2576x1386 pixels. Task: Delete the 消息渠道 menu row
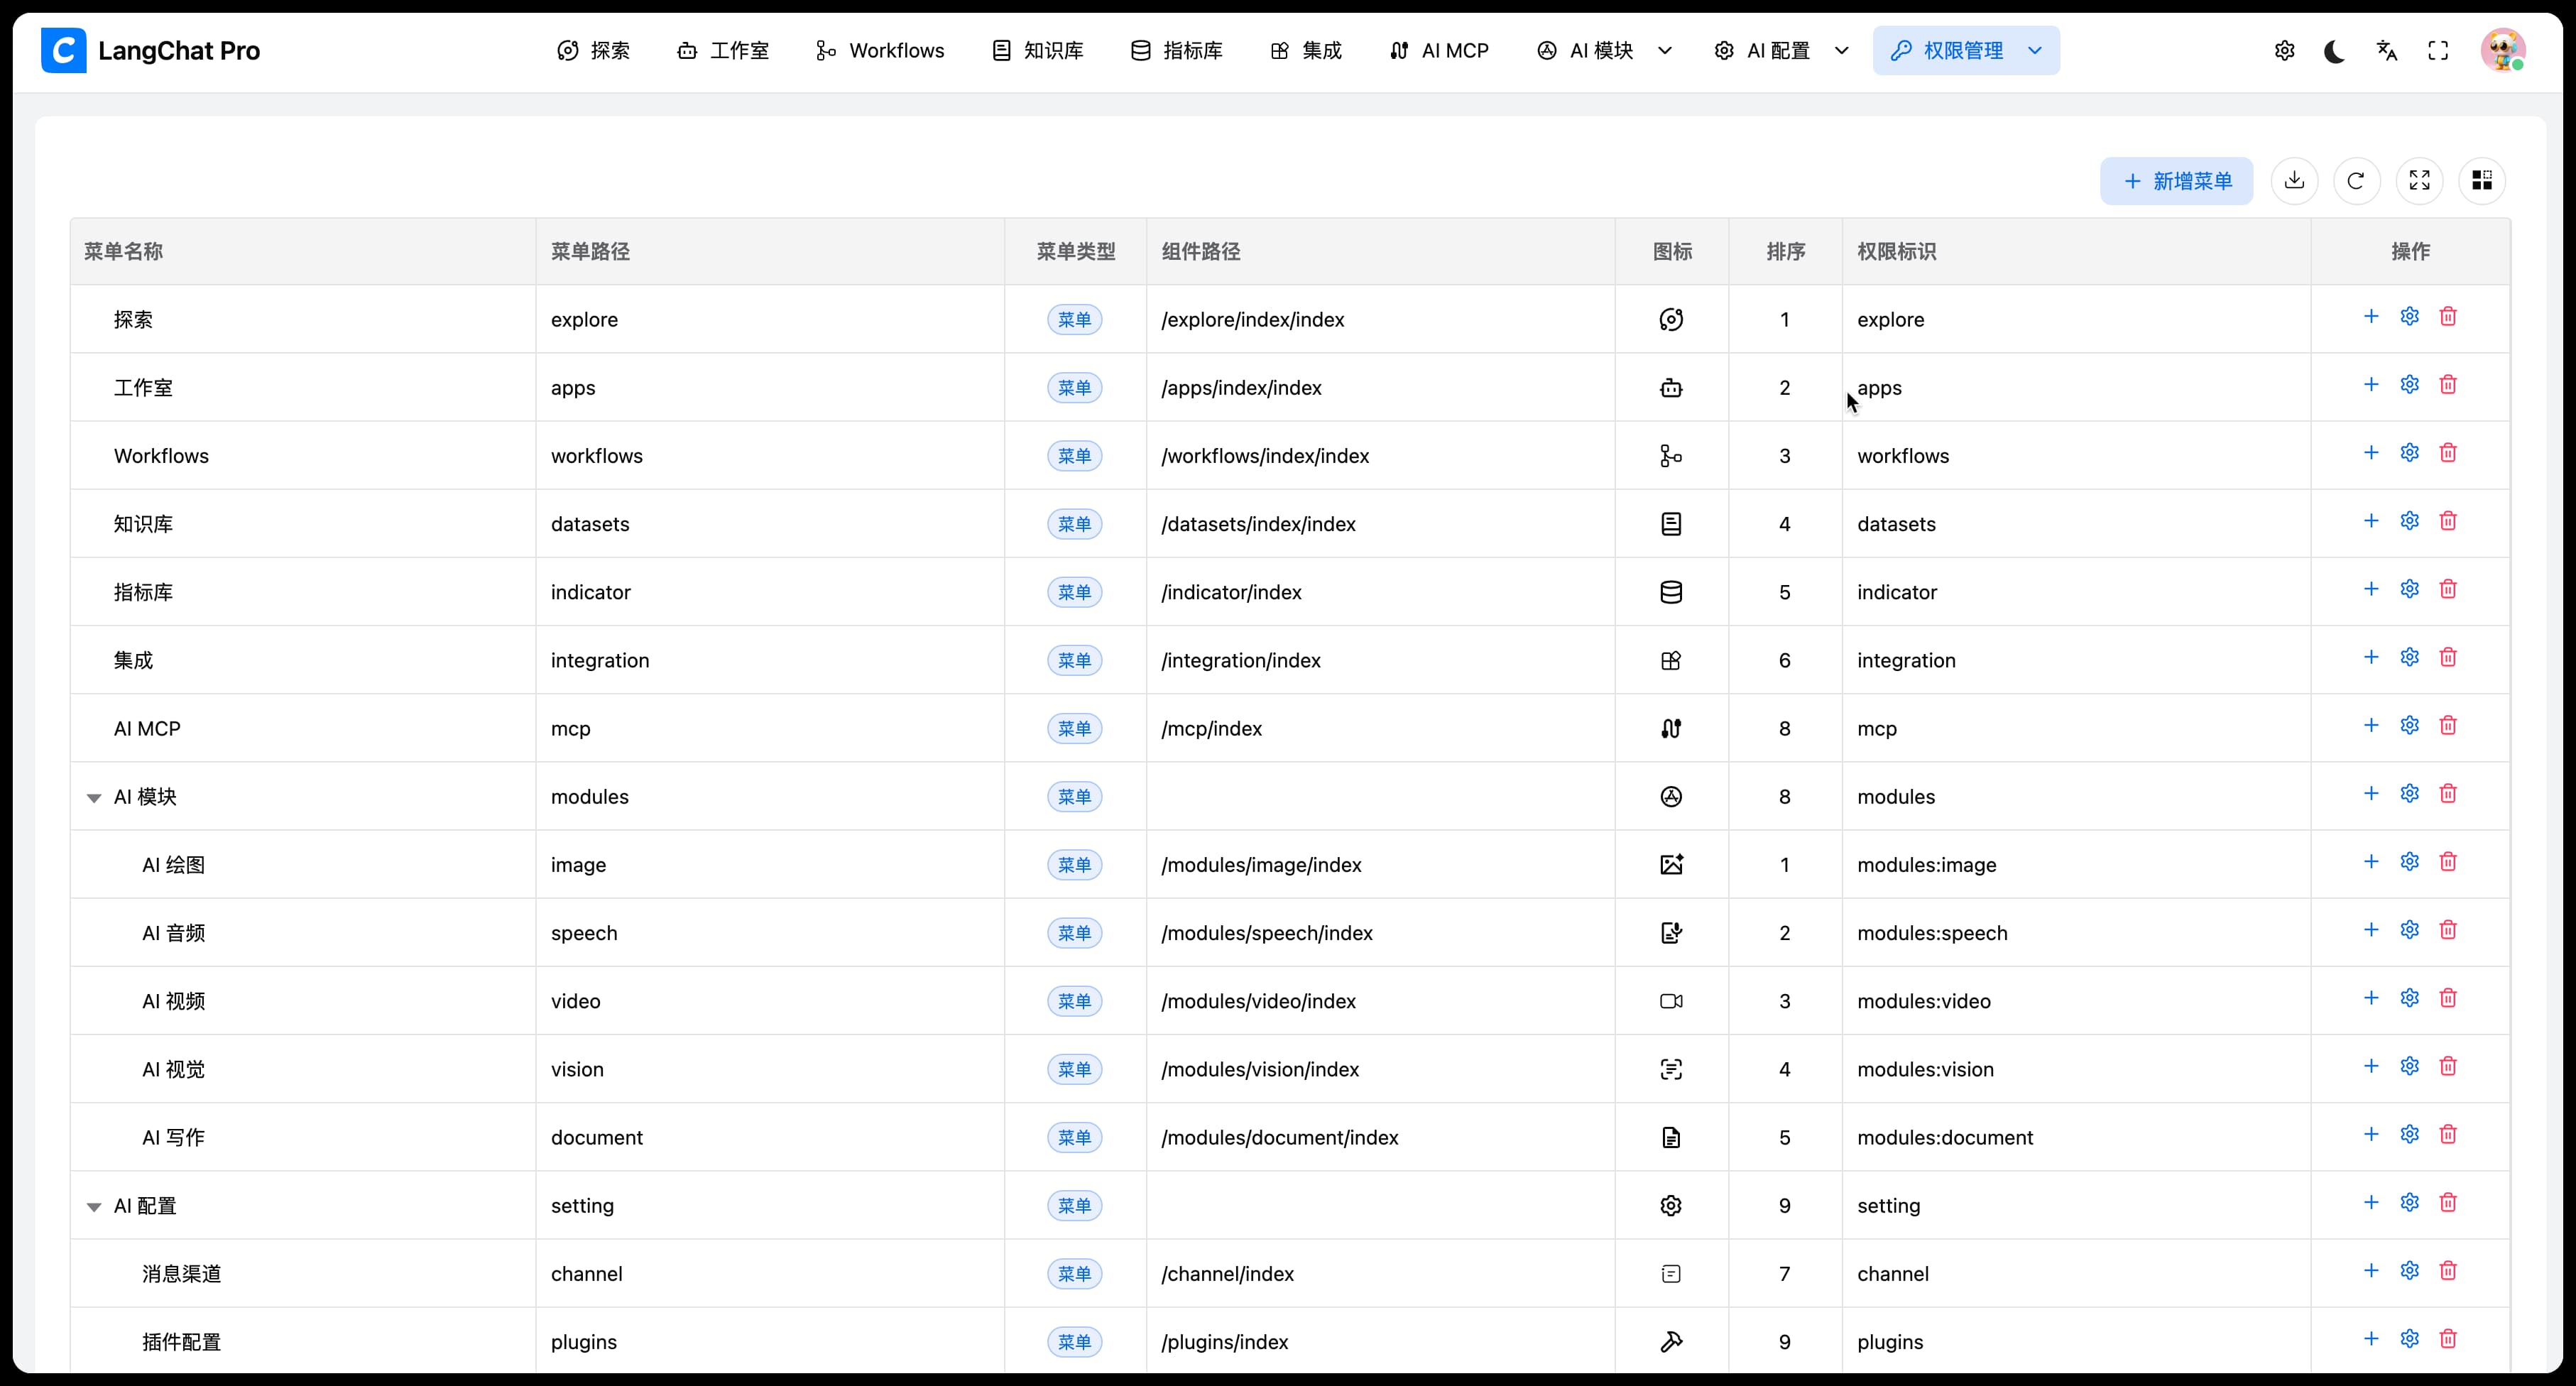(x=2448, y=1271)
